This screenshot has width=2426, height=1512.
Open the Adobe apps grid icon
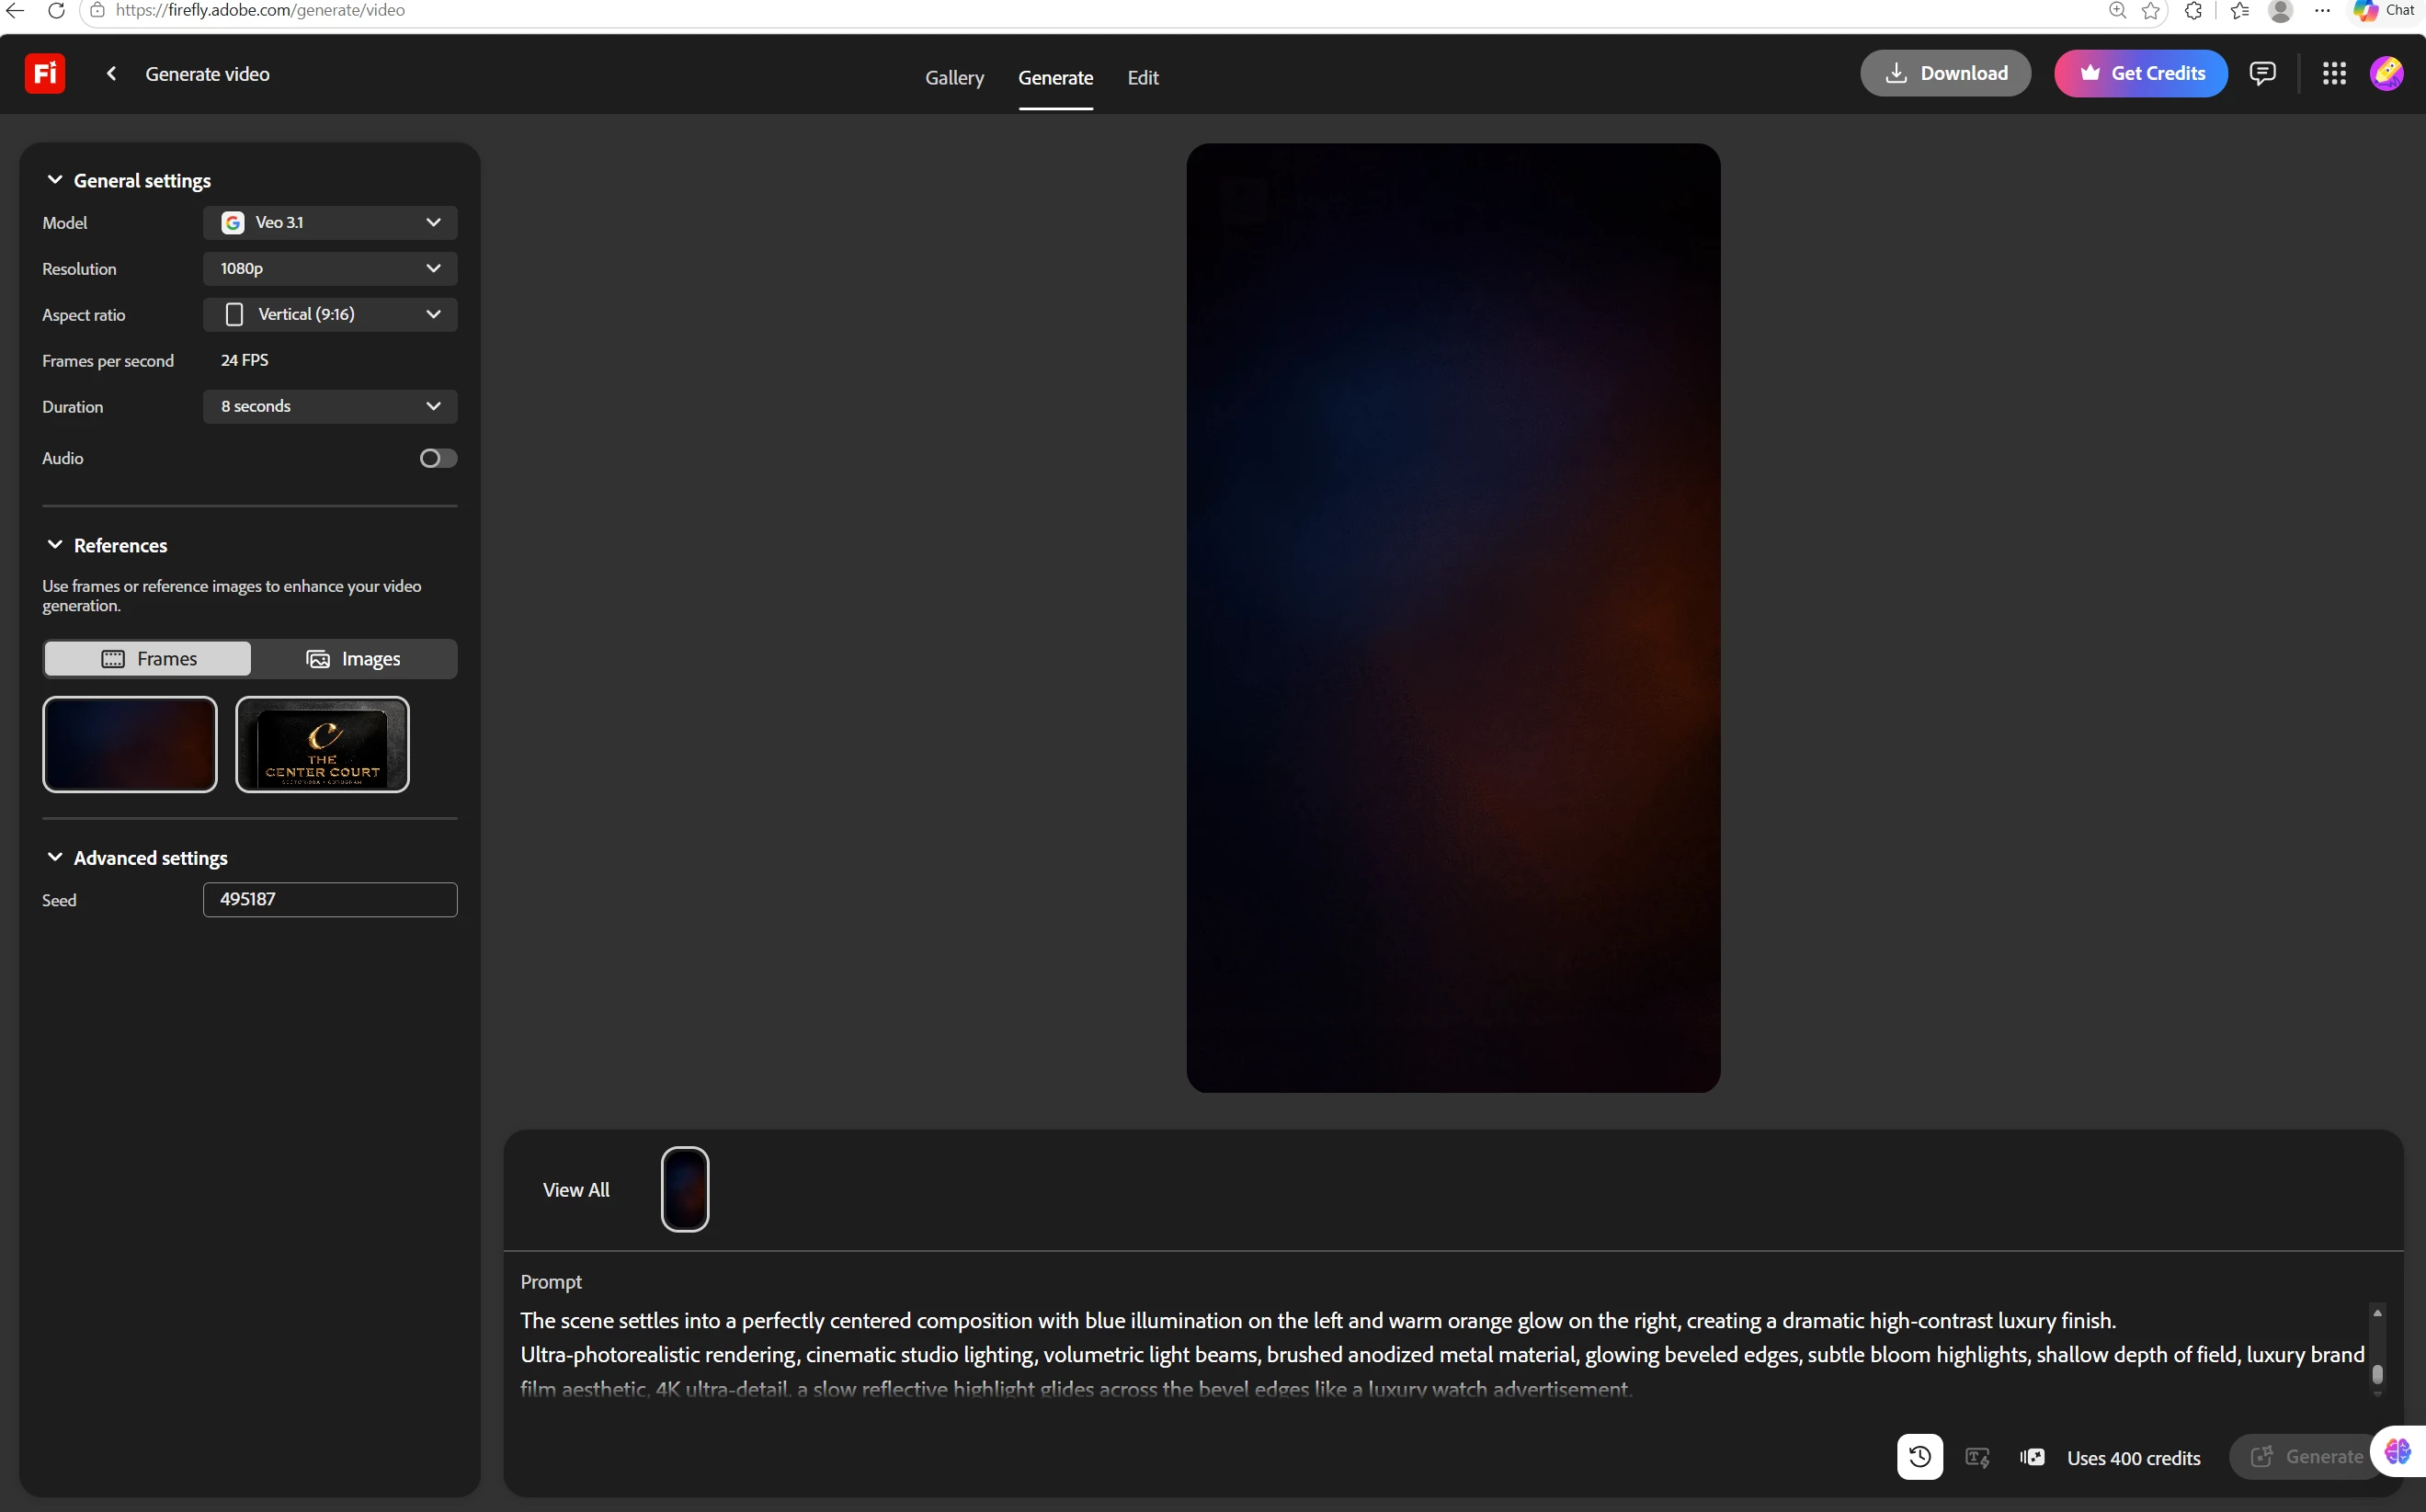pos(2334,73)
